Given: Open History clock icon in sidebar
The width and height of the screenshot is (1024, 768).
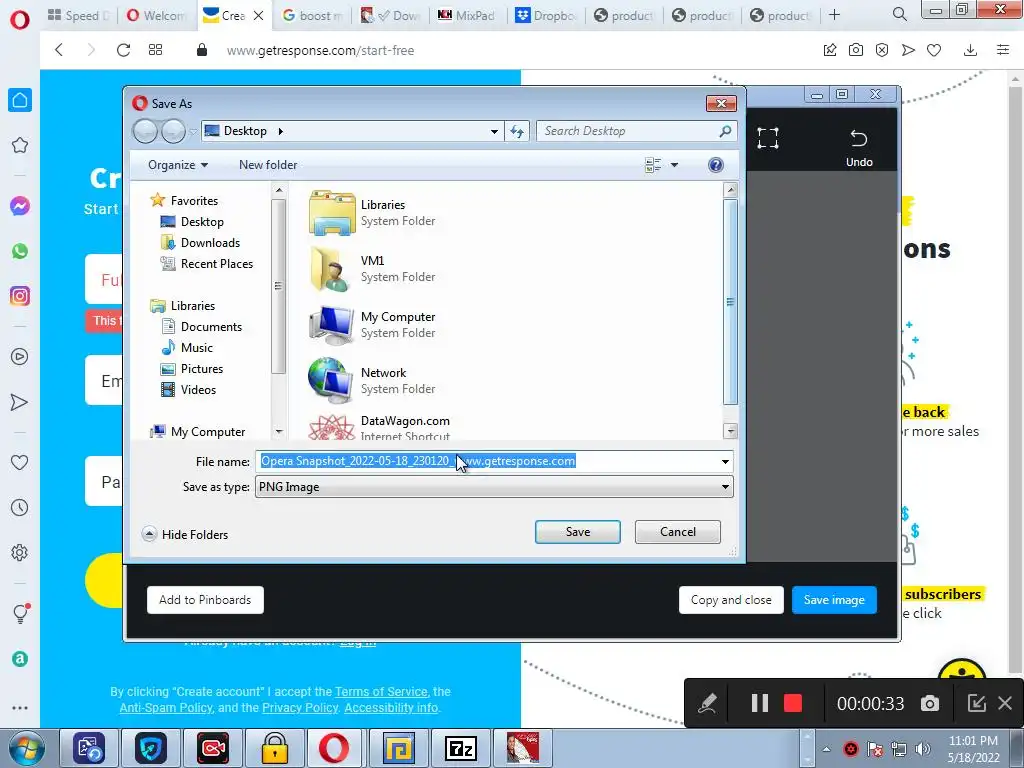Looking at the screenshot, I should point(20,507).
